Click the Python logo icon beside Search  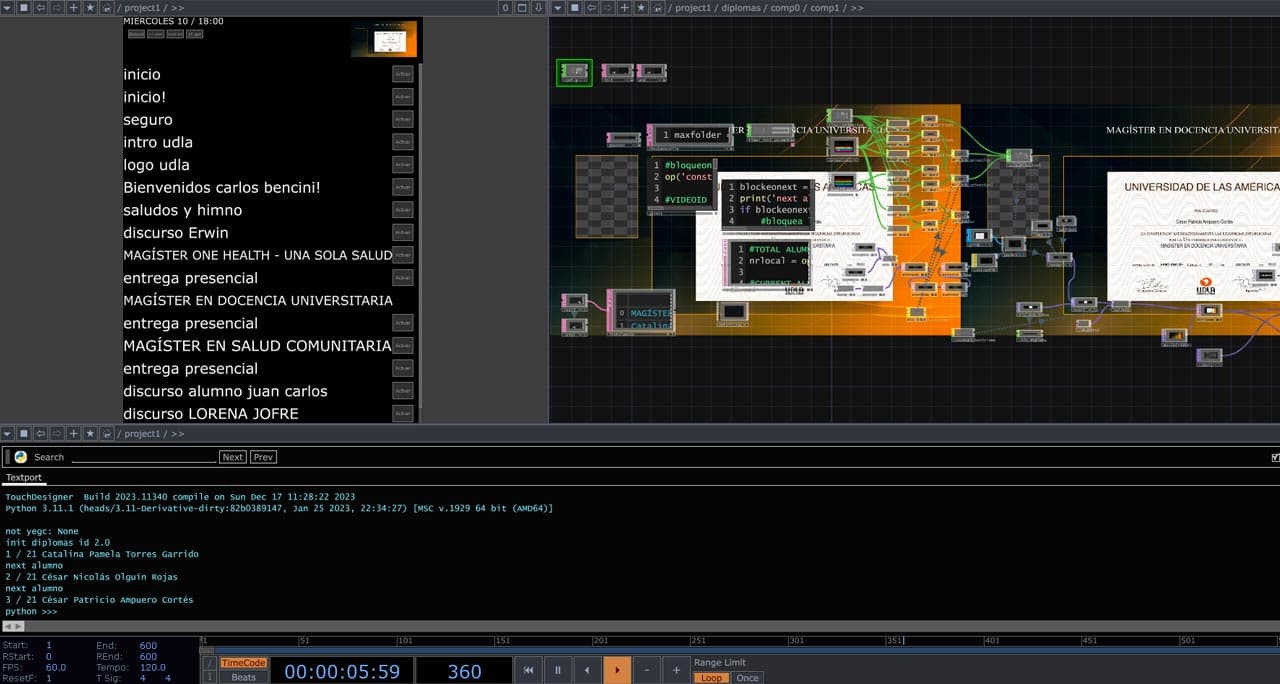pos(20,457)
